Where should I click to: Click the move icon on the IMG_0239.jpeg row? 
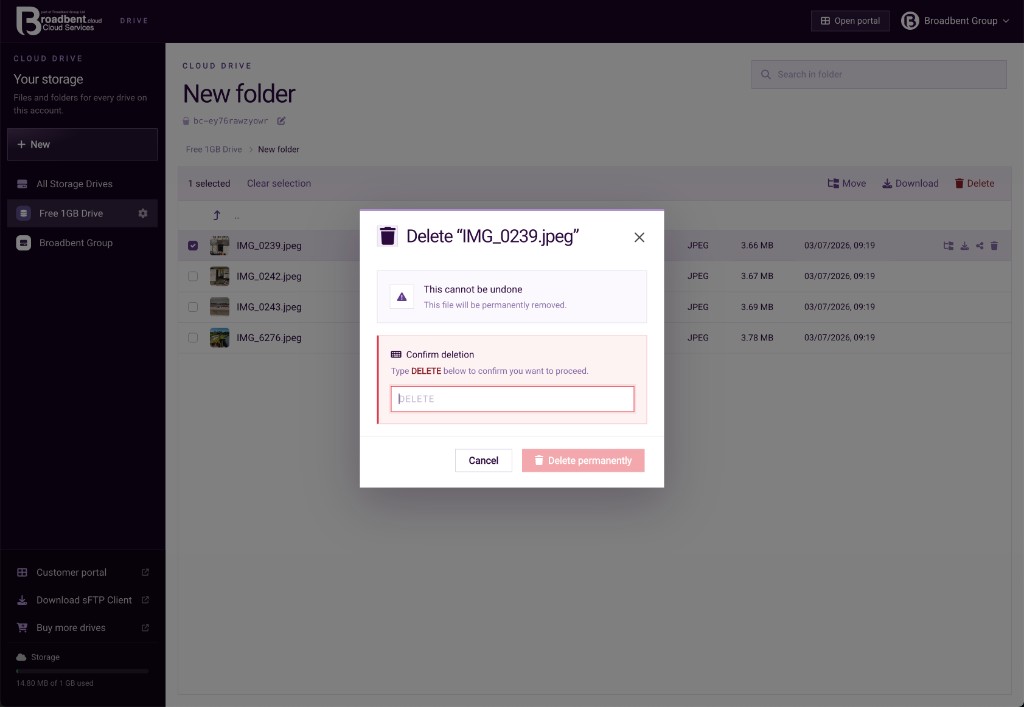948,246
